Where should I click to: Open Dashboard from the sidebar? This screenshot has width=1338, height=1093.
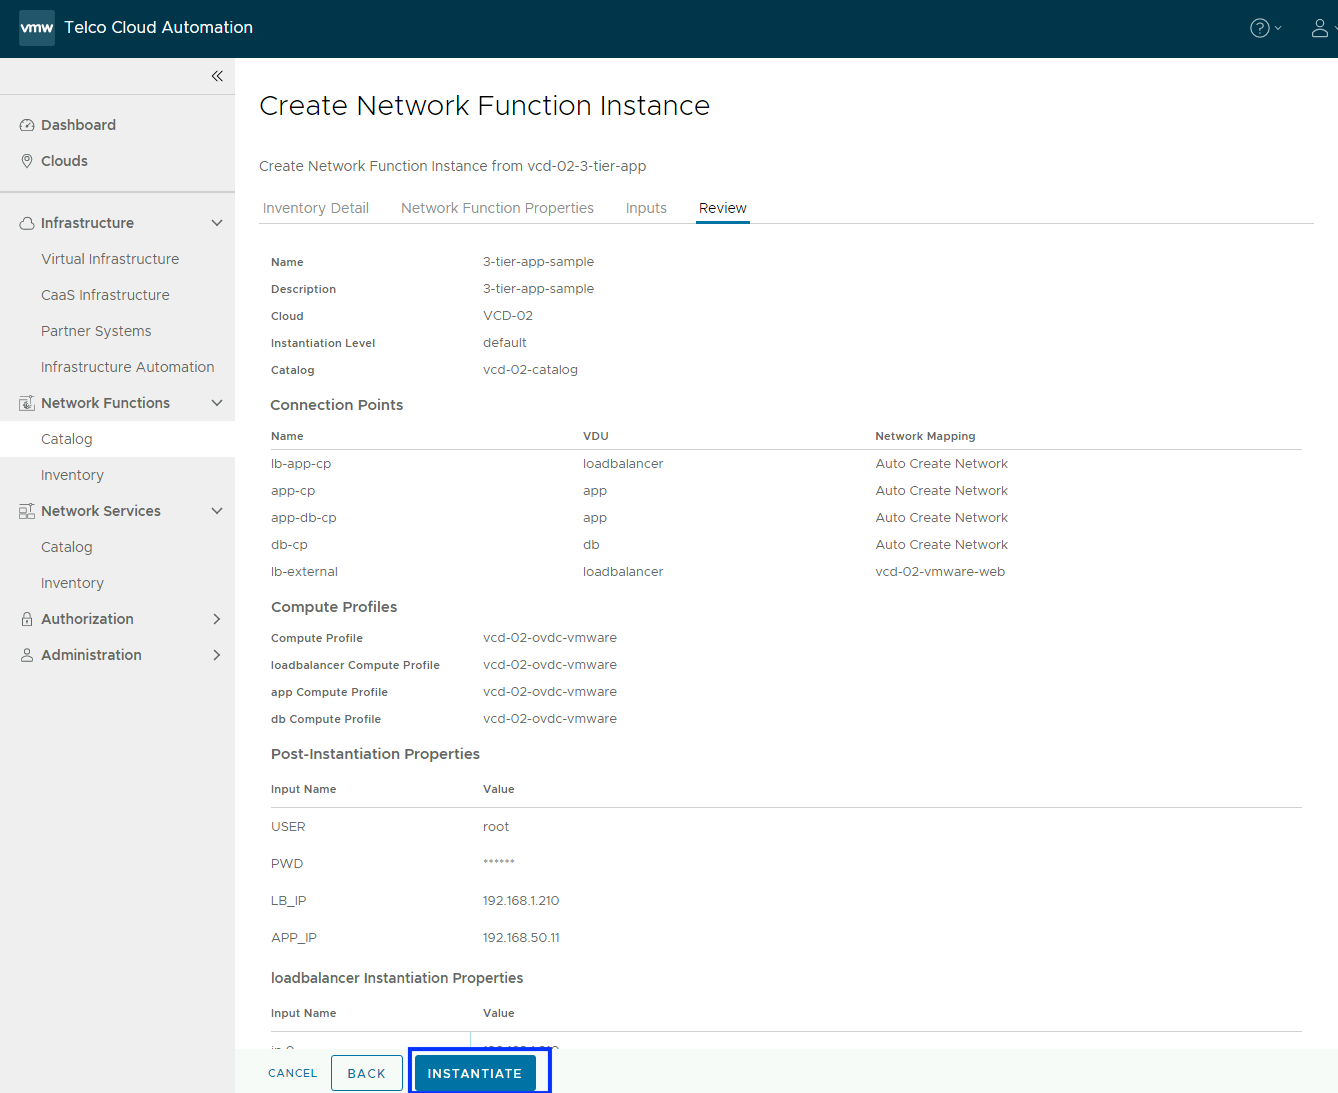[78, 125]
